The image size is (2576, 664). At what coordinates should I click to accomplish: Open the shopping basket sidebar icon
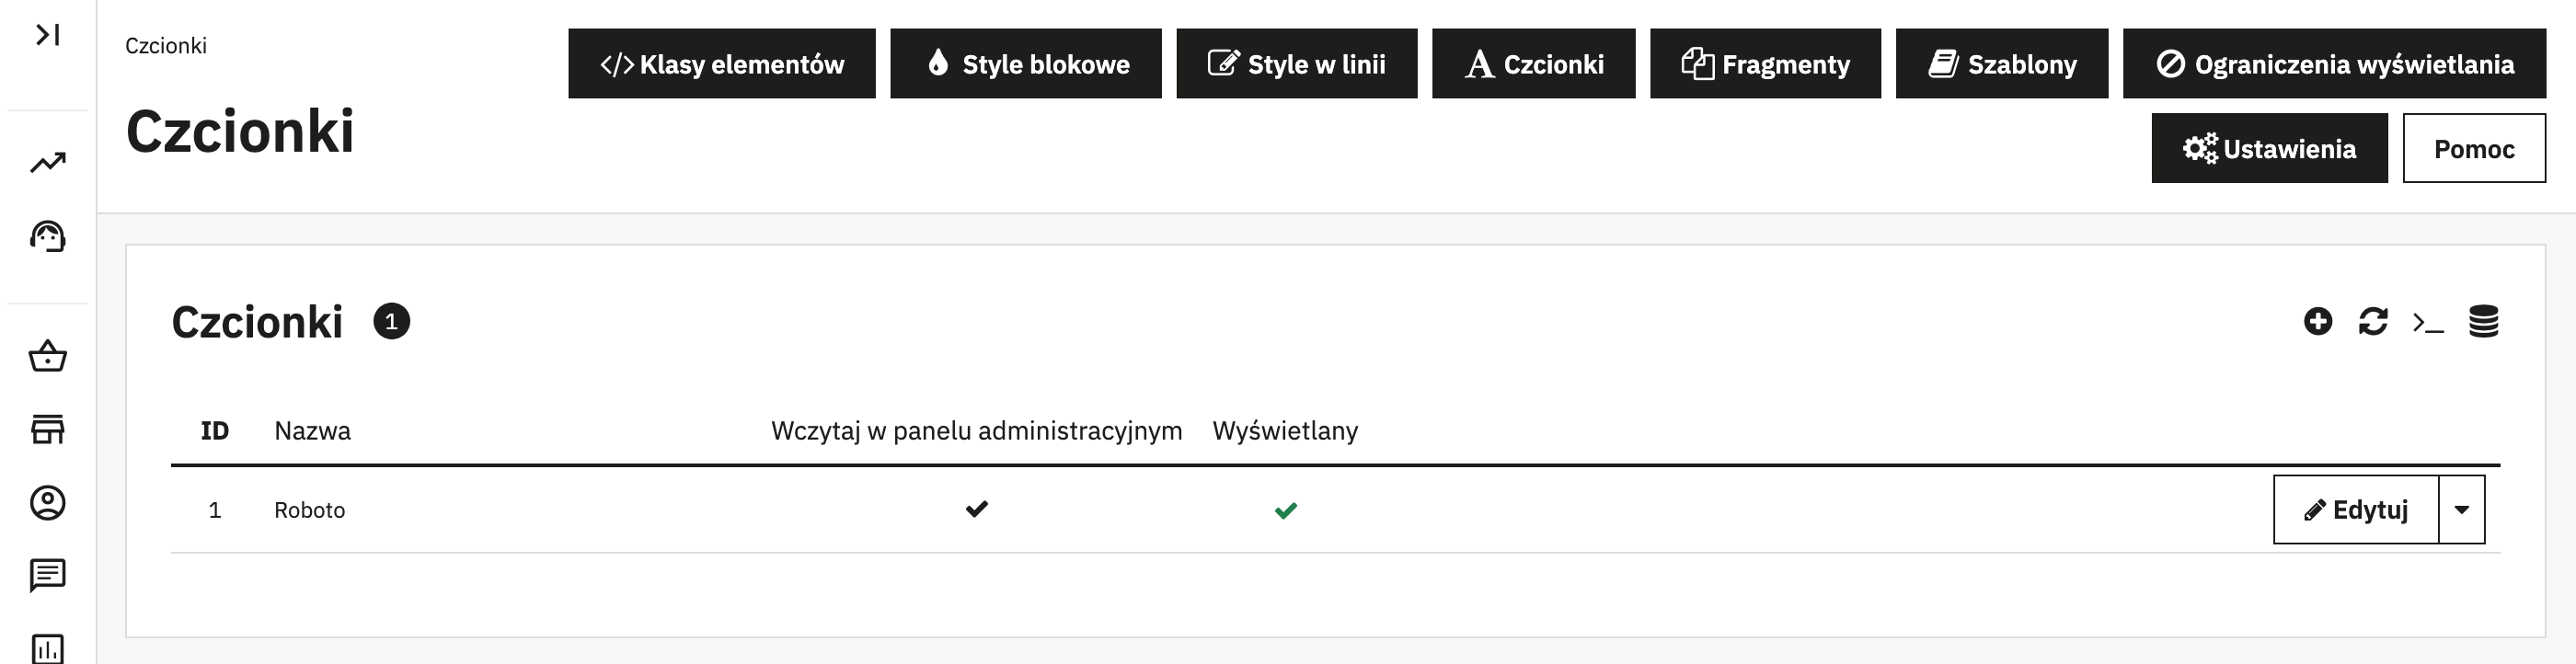(47, 356)
